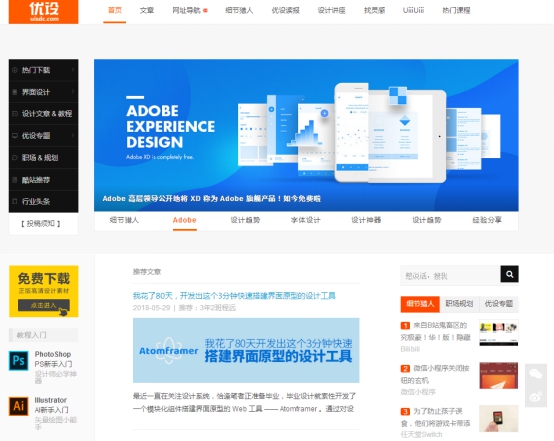Click the 酷站推荐 sidebar menu item
The width and height of the screenshot is (554, 441).
43,180
